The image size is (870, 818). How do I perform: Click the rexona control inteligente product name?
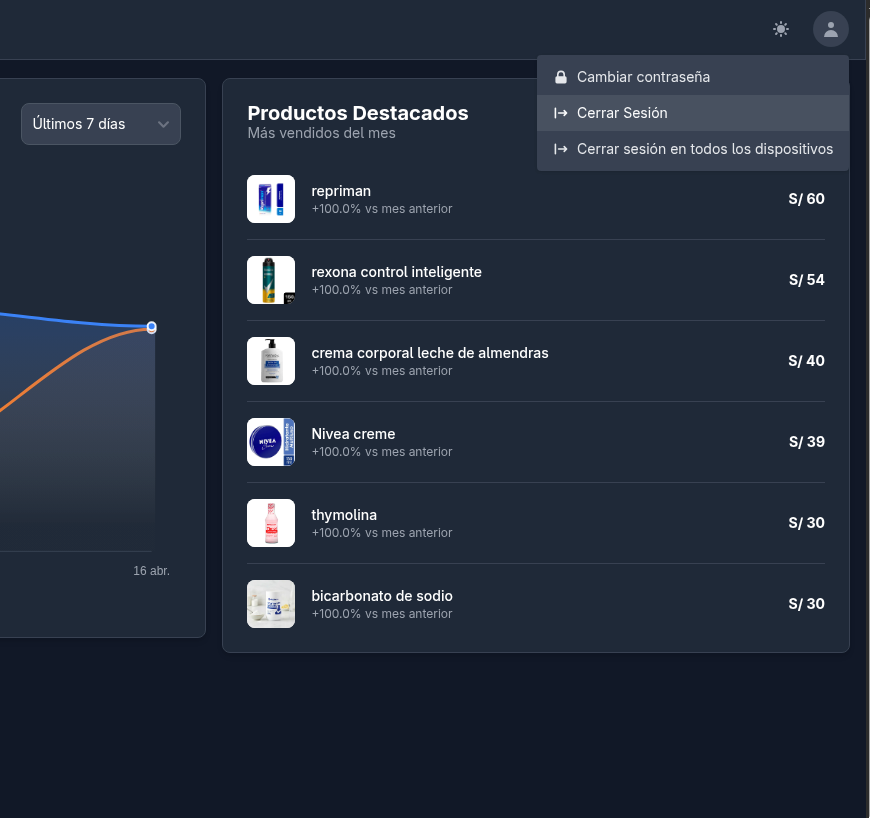[x=396, y=272]
